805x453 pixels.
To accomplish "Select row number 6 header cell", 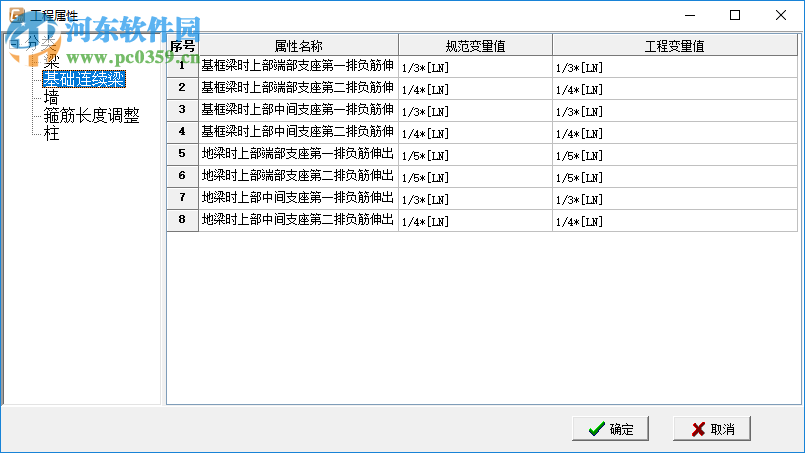I will point(182,177).
